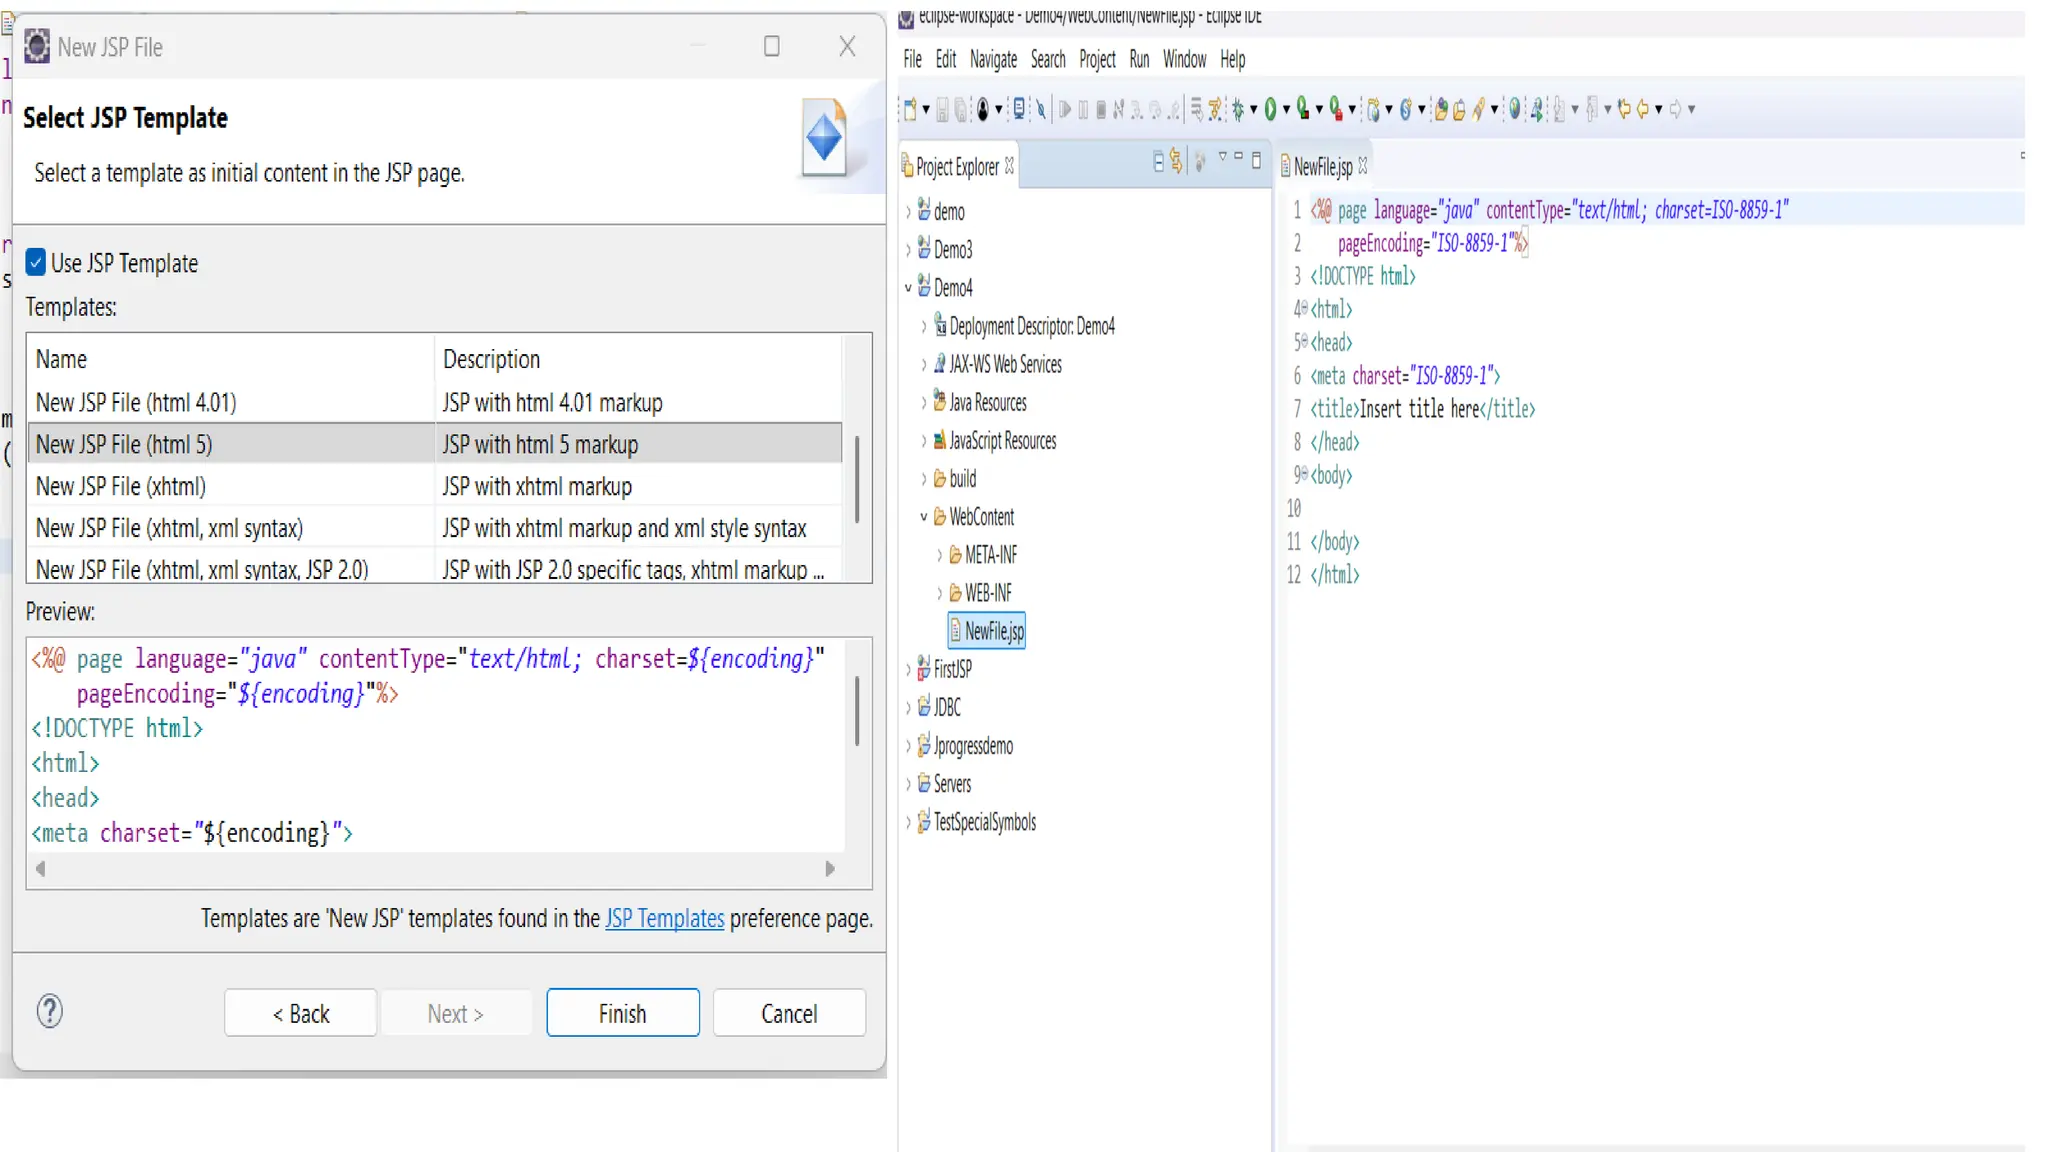Click the Open Console monitor toolbar icon
The height and width of the screenshot is (1152, 2048).
click(x=1018, y=109)
